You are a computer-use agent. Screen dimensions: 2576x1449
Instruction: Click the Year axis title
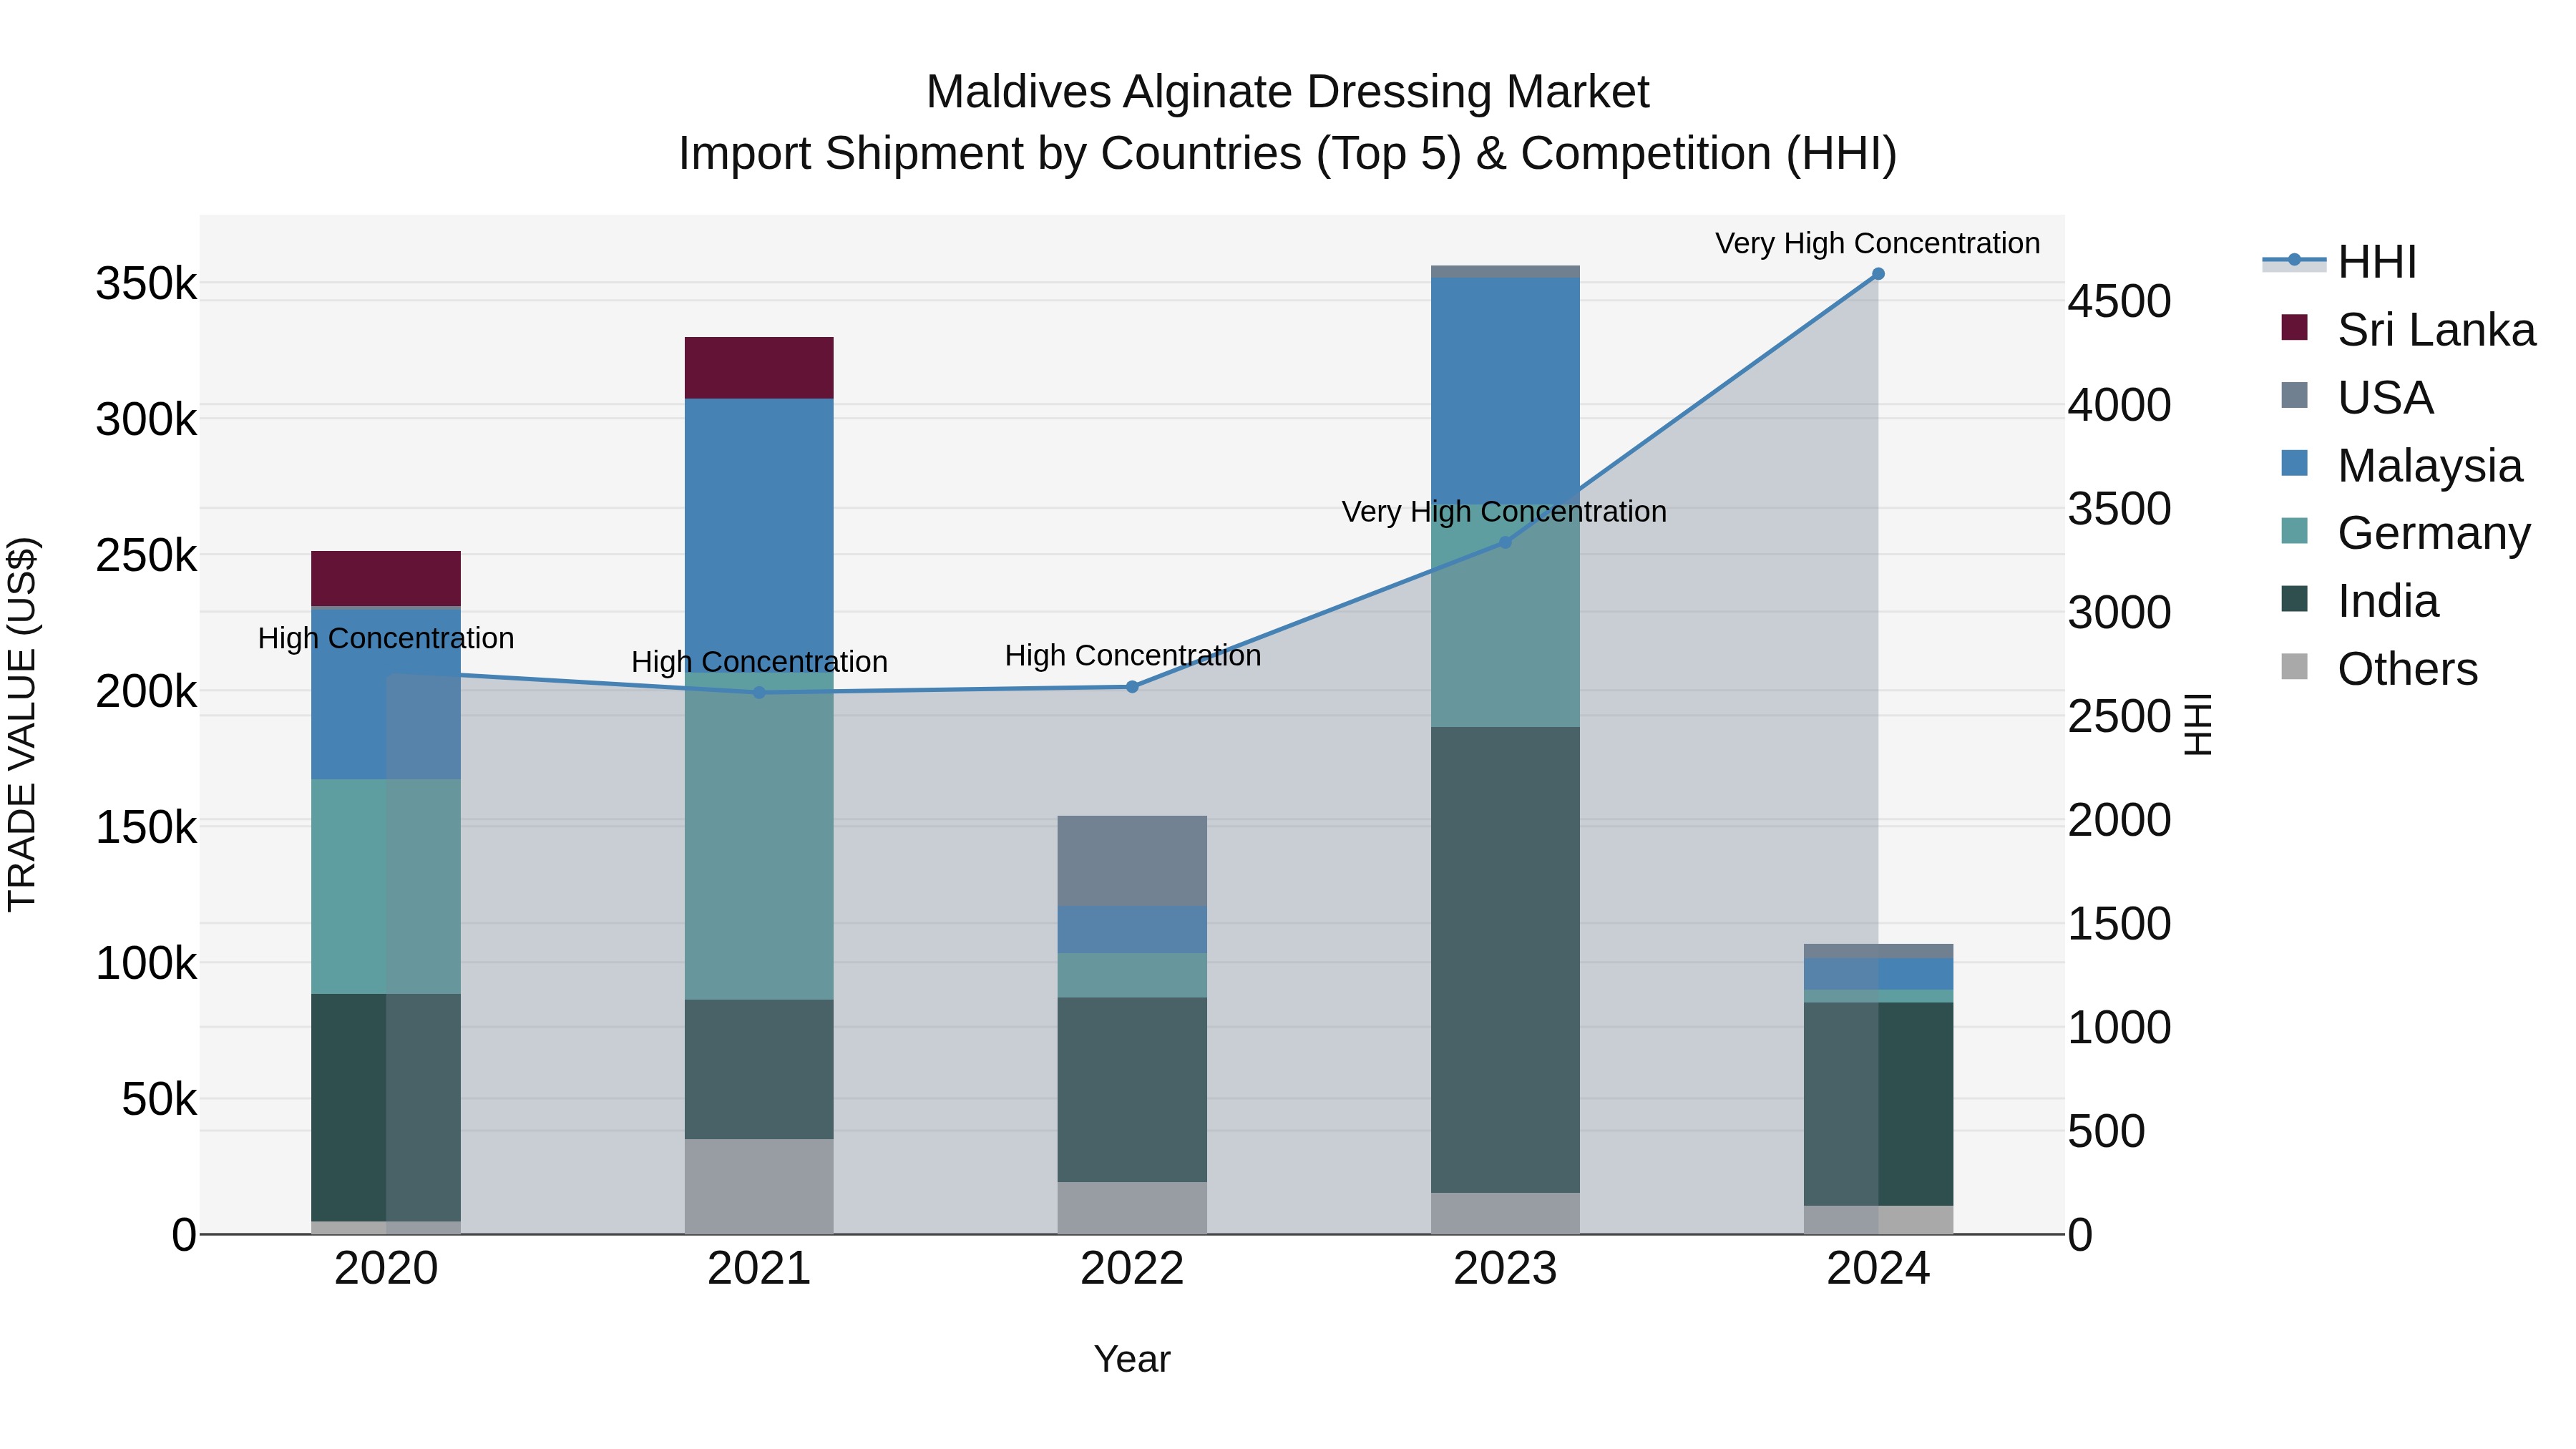click(1132, 1359)
